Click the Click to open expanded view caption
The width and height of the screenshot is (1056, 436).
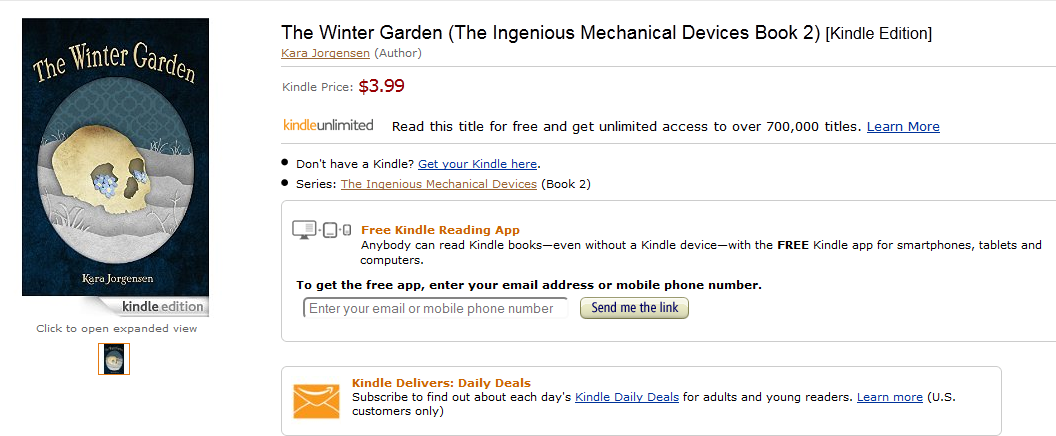116,328
